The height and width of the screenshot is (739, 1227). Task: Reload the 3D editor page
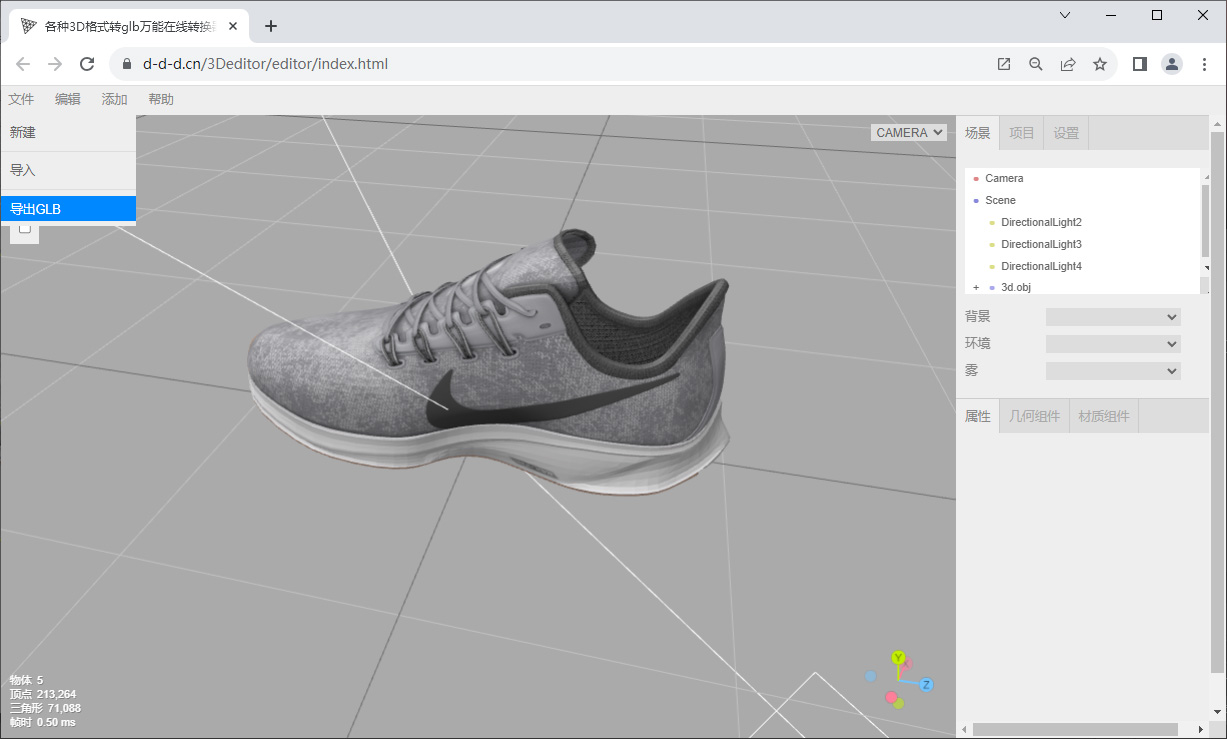click(x=87, y=64)
